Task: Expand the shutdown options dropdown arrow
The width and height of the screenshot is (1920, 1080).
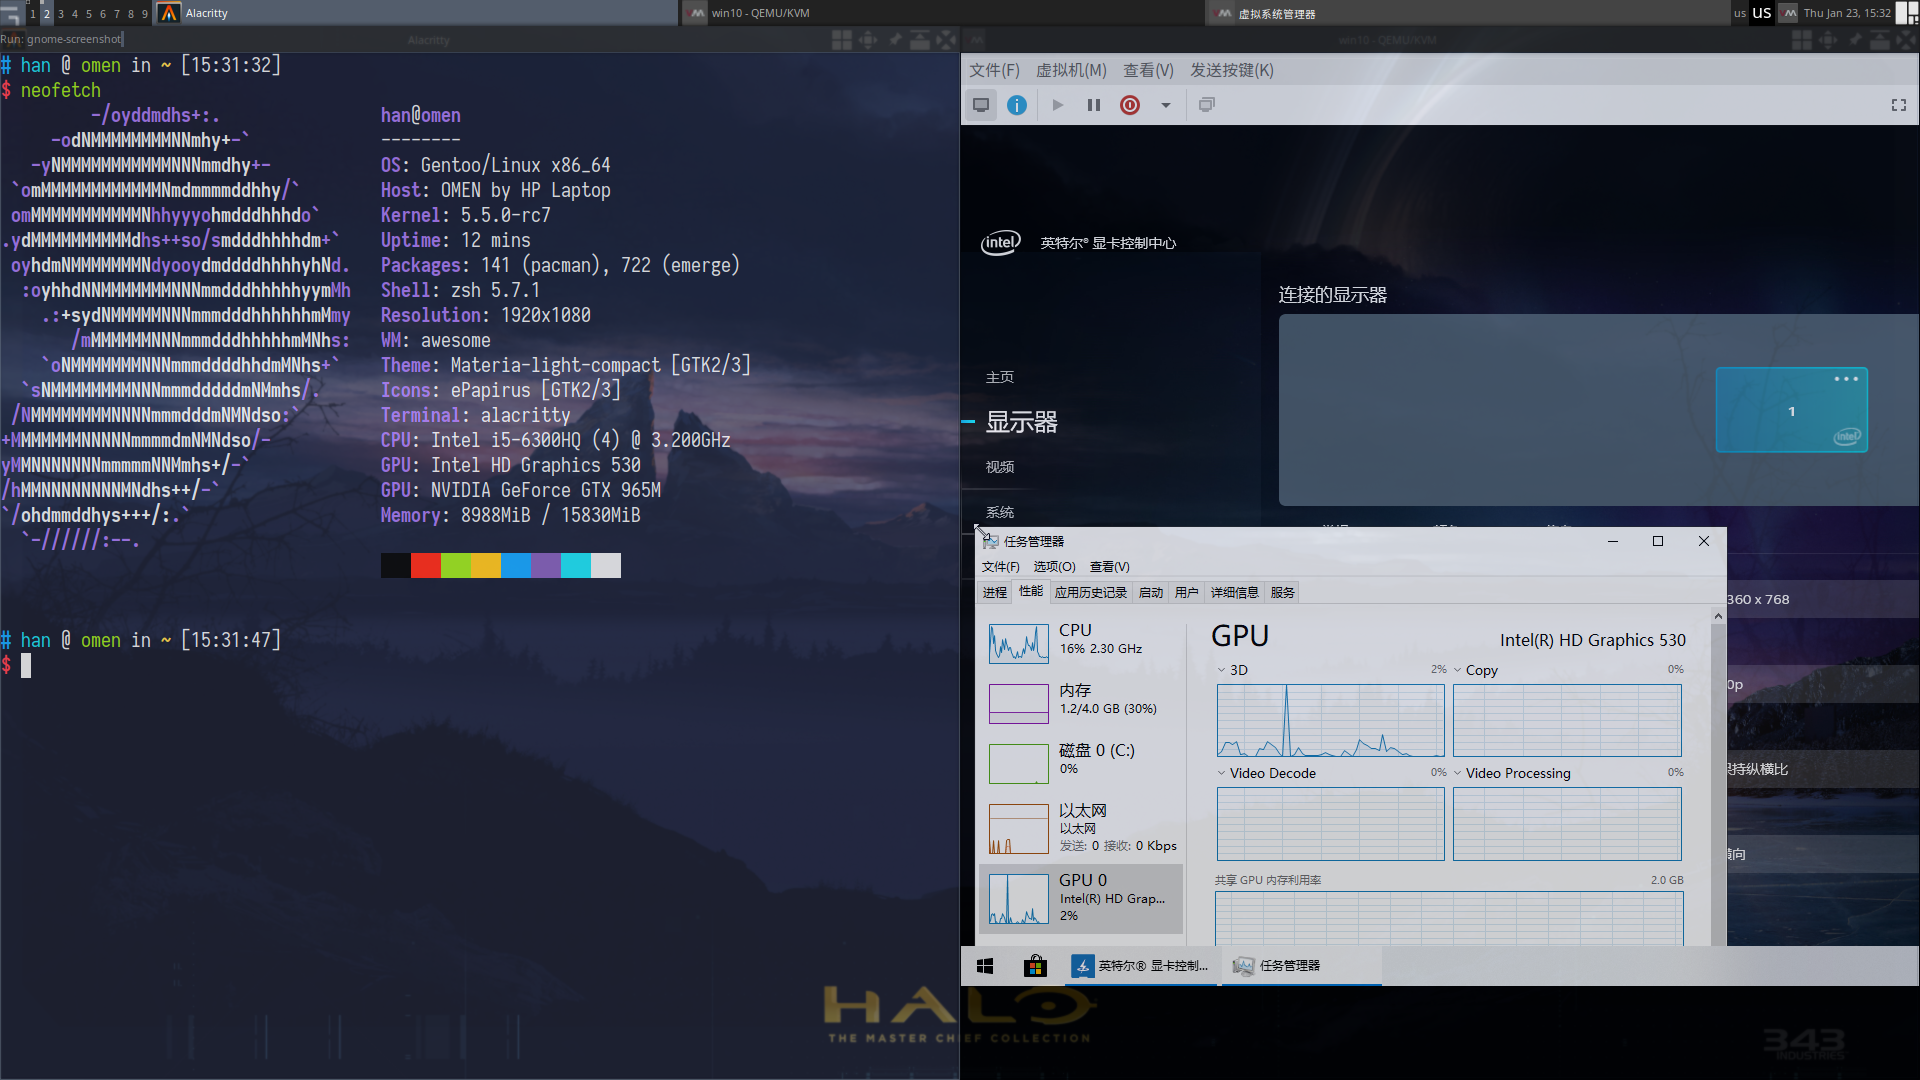Action: 1165,104
